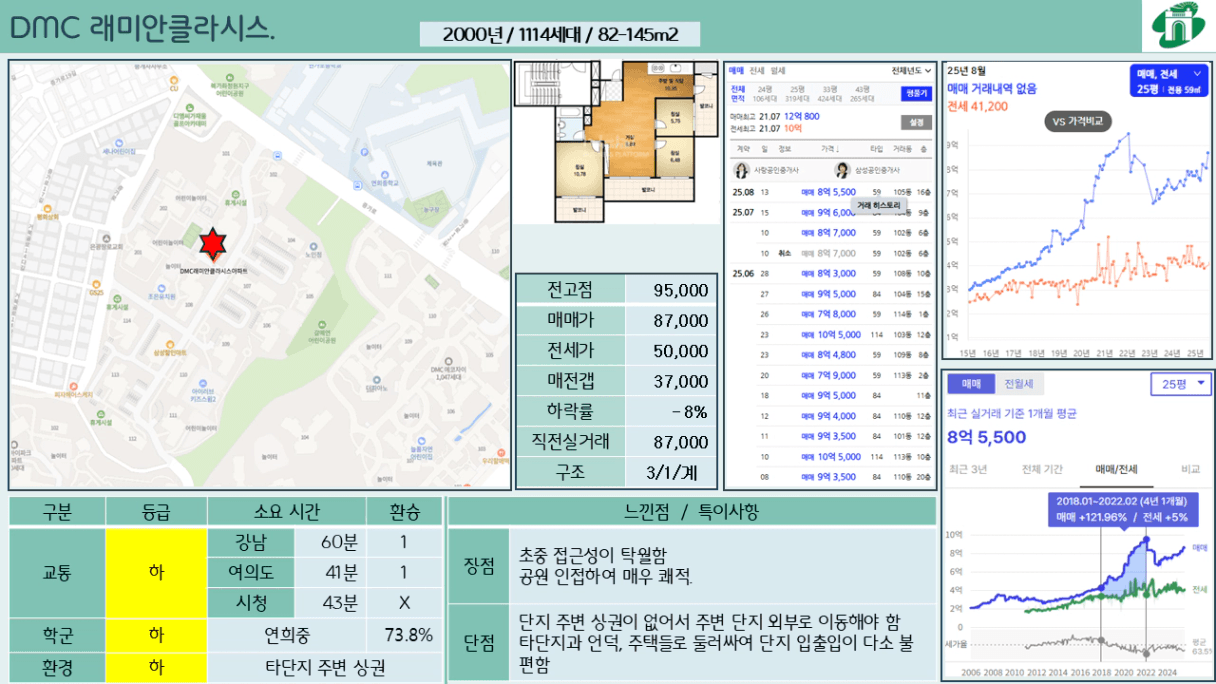This screenshot has width=1216, height=684.
Task: Click the 2022 peak marker on the lower chart
Action: click(1146, 539)
